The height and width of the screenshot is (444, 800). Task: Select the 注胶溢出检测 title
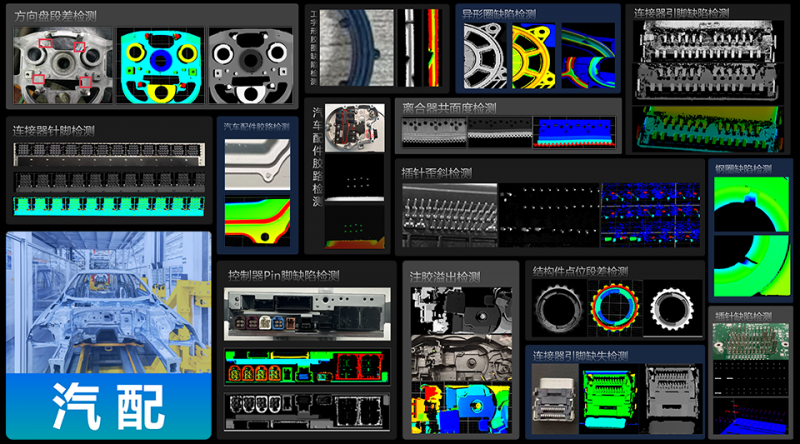tap(445, 275)
